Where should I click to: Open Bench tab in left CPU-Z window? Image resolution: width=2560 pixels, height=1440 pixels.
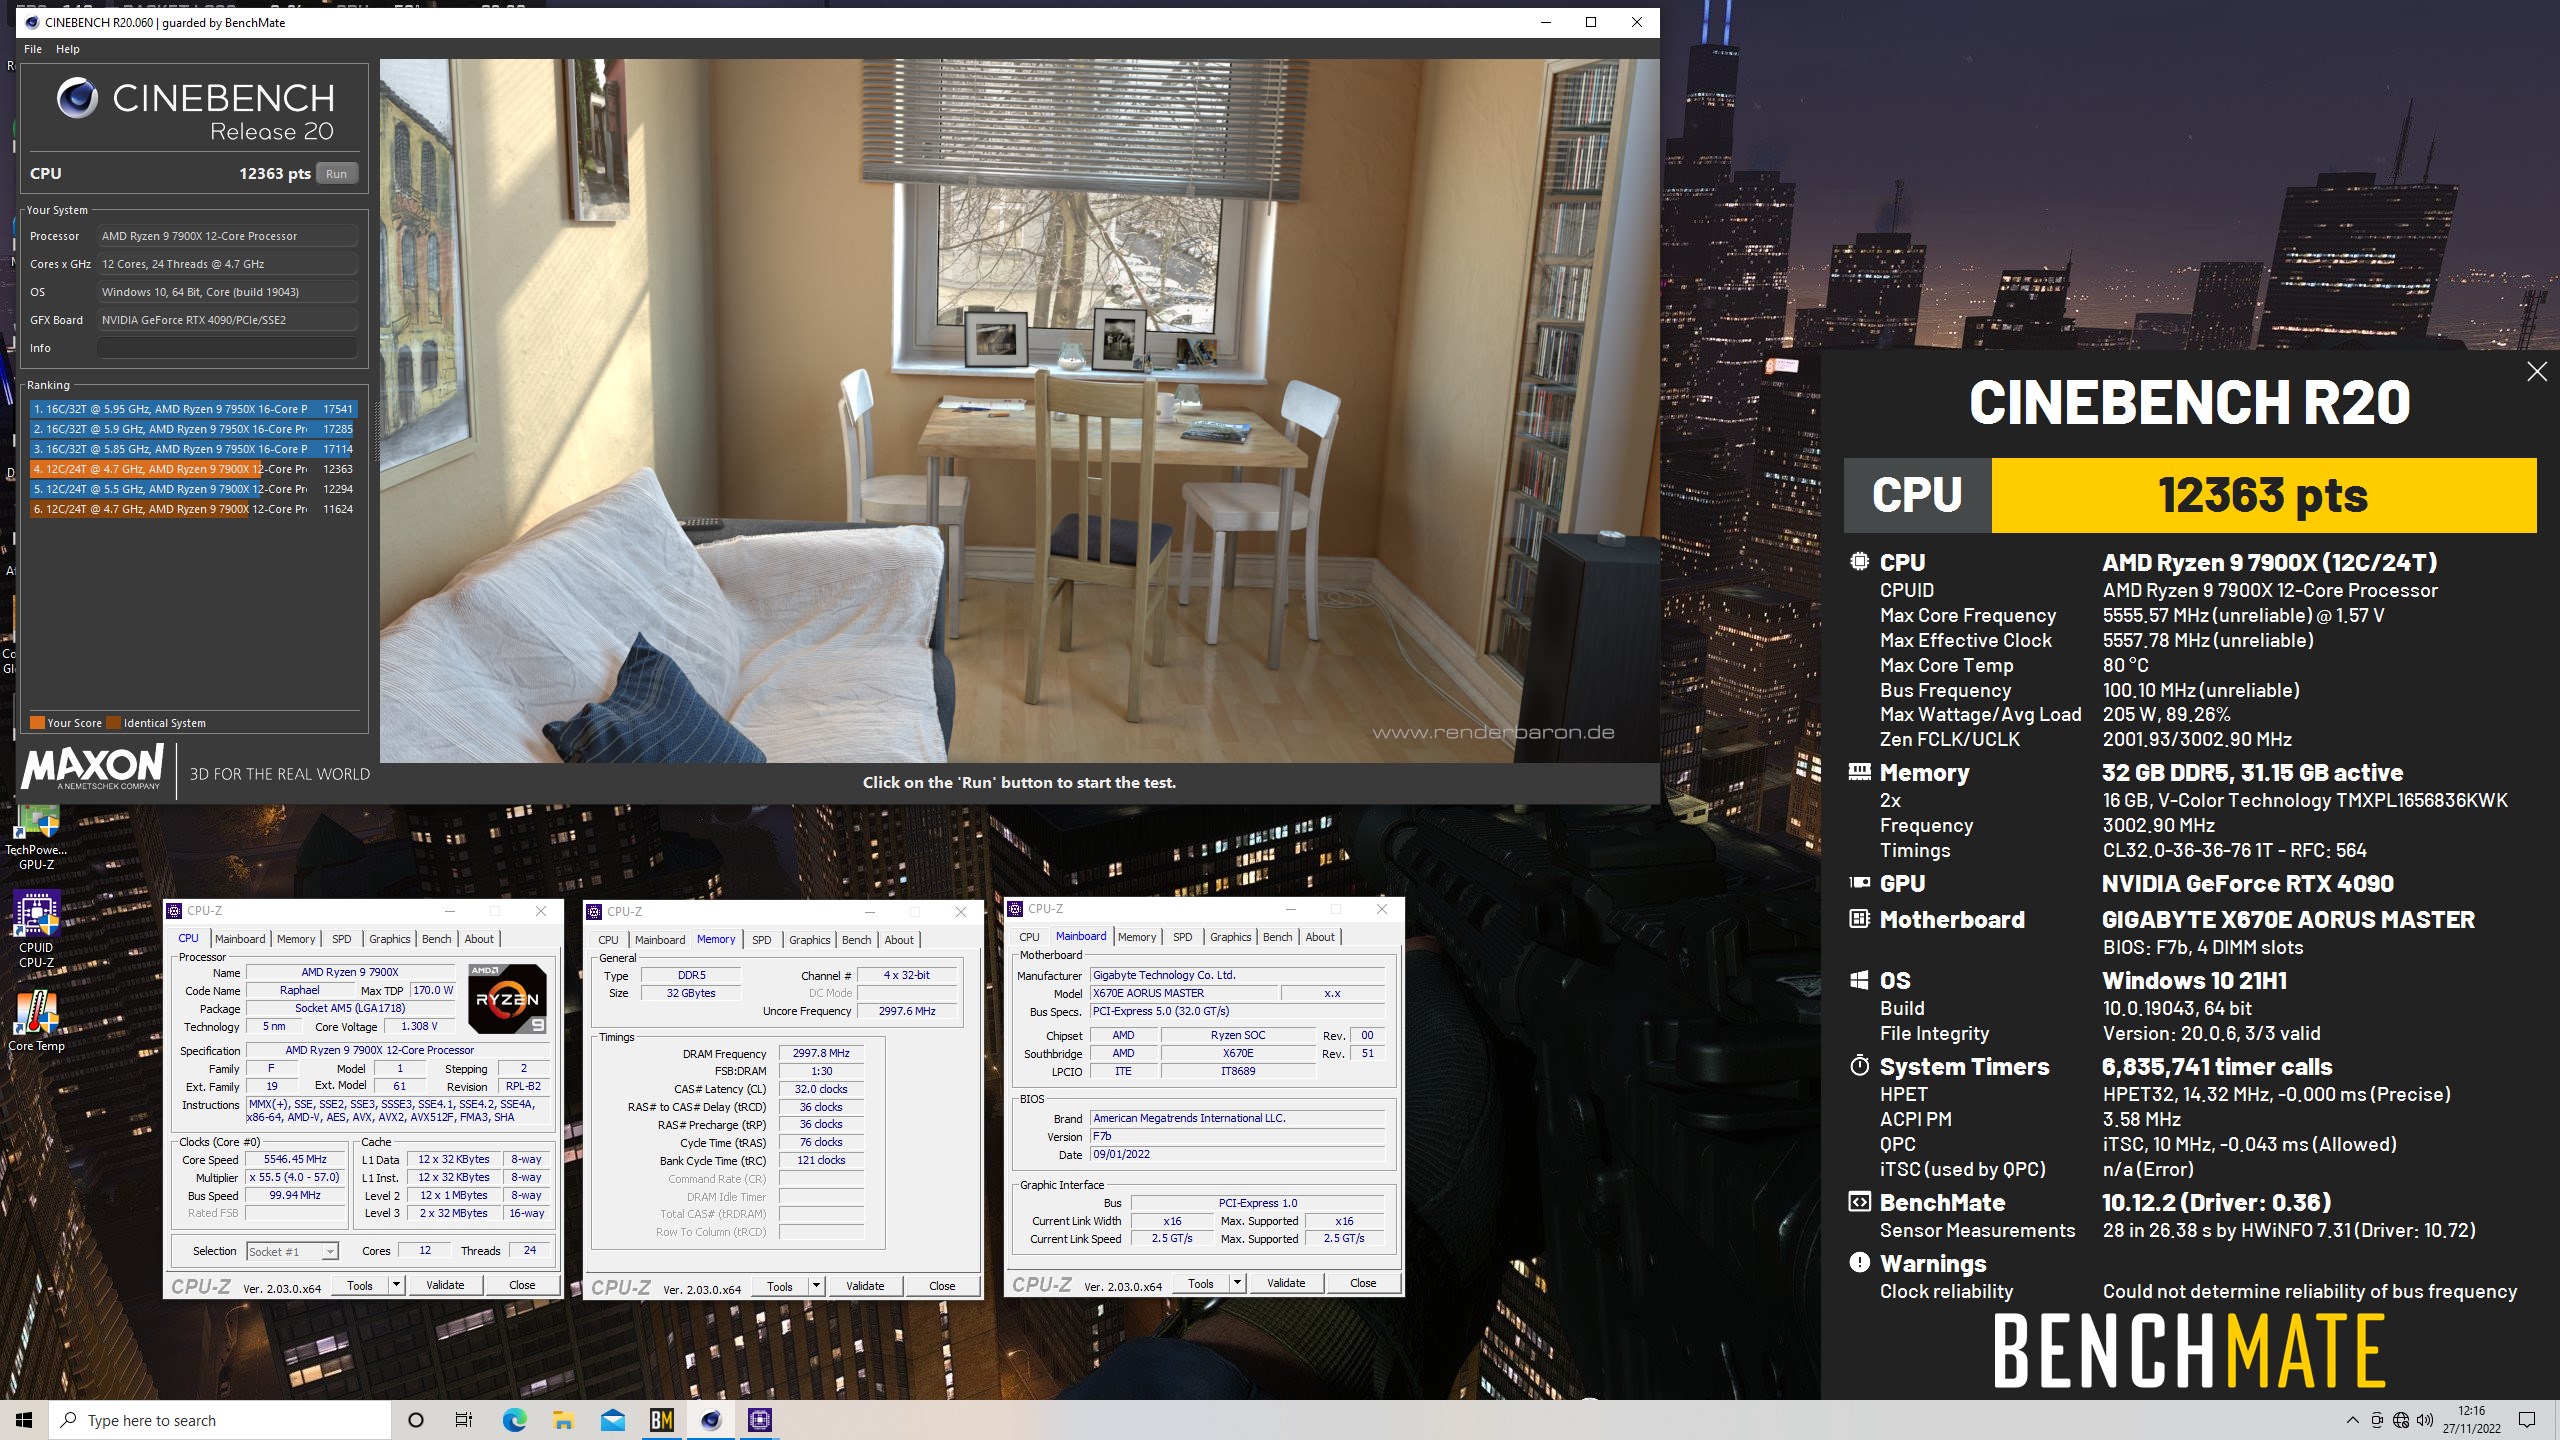[436, 939]
